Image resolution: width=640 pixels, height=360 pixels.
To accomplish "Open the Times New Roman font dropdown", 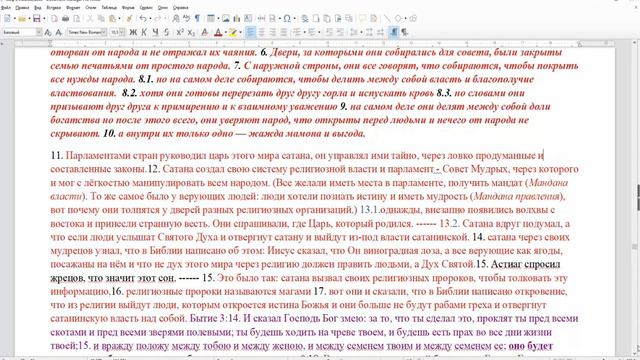I will tap(104, 32).
